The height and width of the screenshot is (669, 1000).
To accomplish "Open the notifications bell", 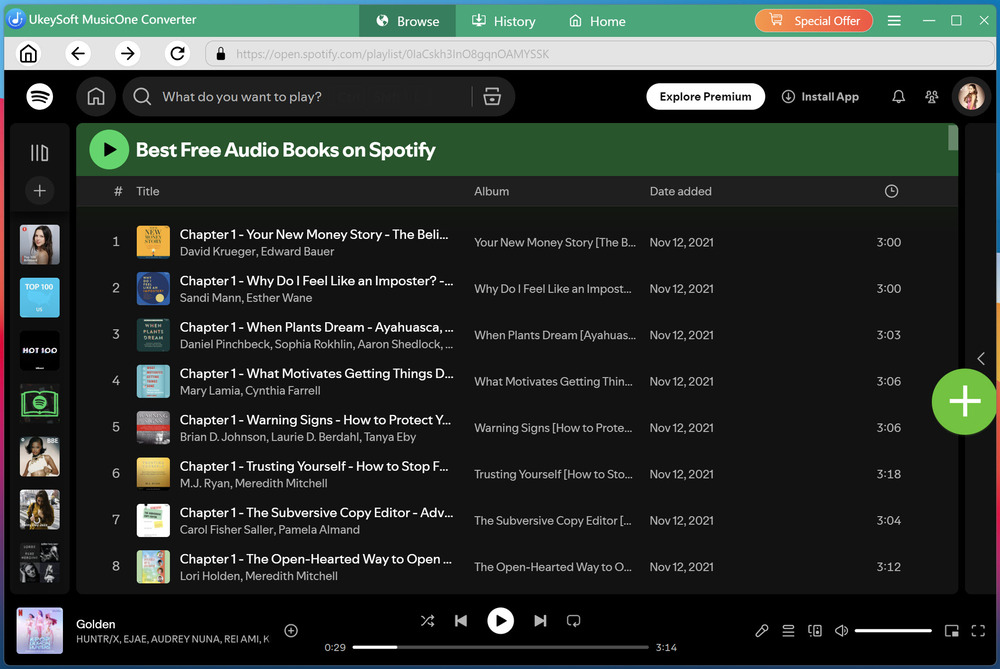I will tap(898, 97).
